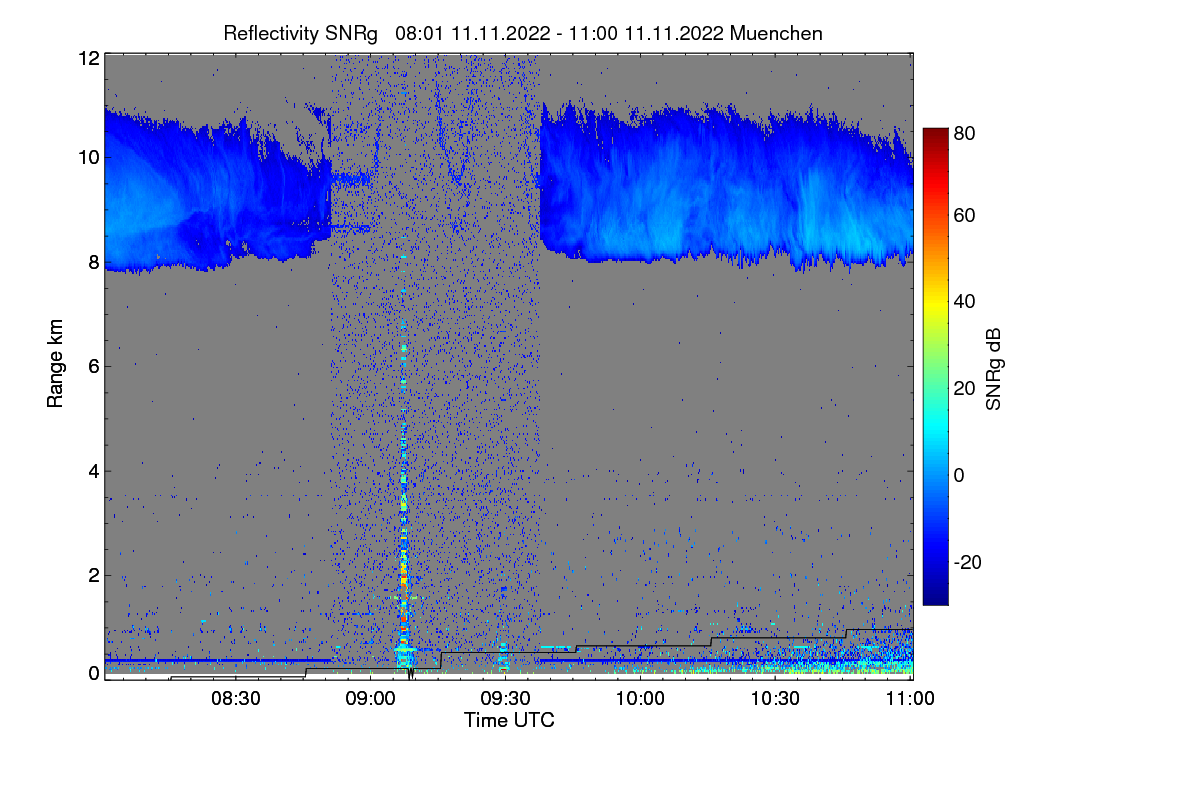Click the plot title 'Reflectivity SNRg'
The height and width of the screenshot is (800, 1200).
(301, 33)
